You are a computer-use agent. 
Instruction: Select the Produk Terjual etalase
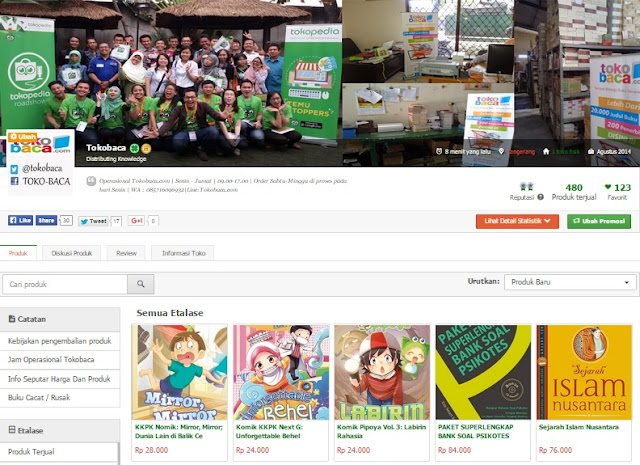coord(59,452)
